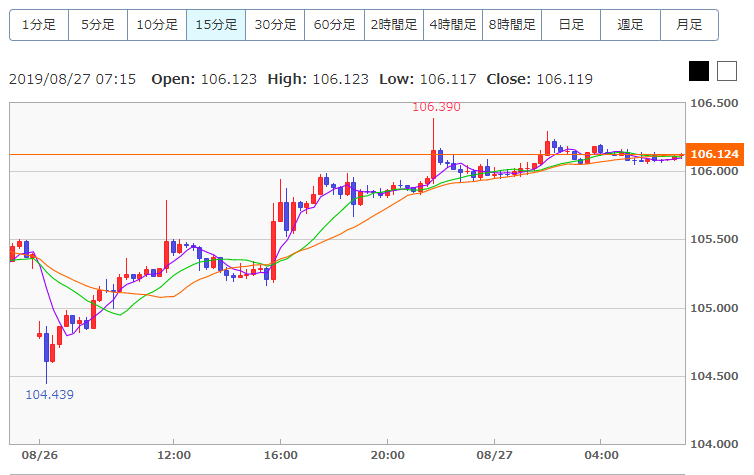Click the High: 106.123 value
754x475 pixels.
[318, 79]
